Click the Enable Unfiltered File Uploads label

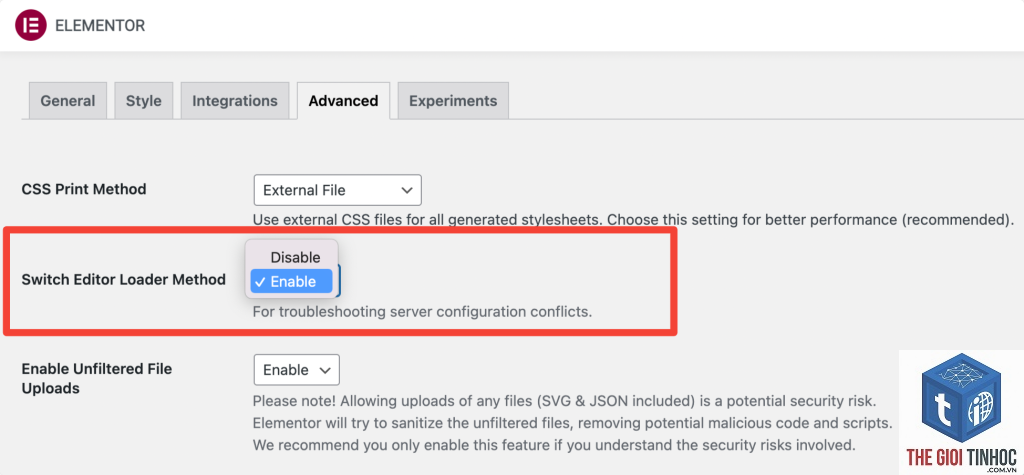[97, 378]
